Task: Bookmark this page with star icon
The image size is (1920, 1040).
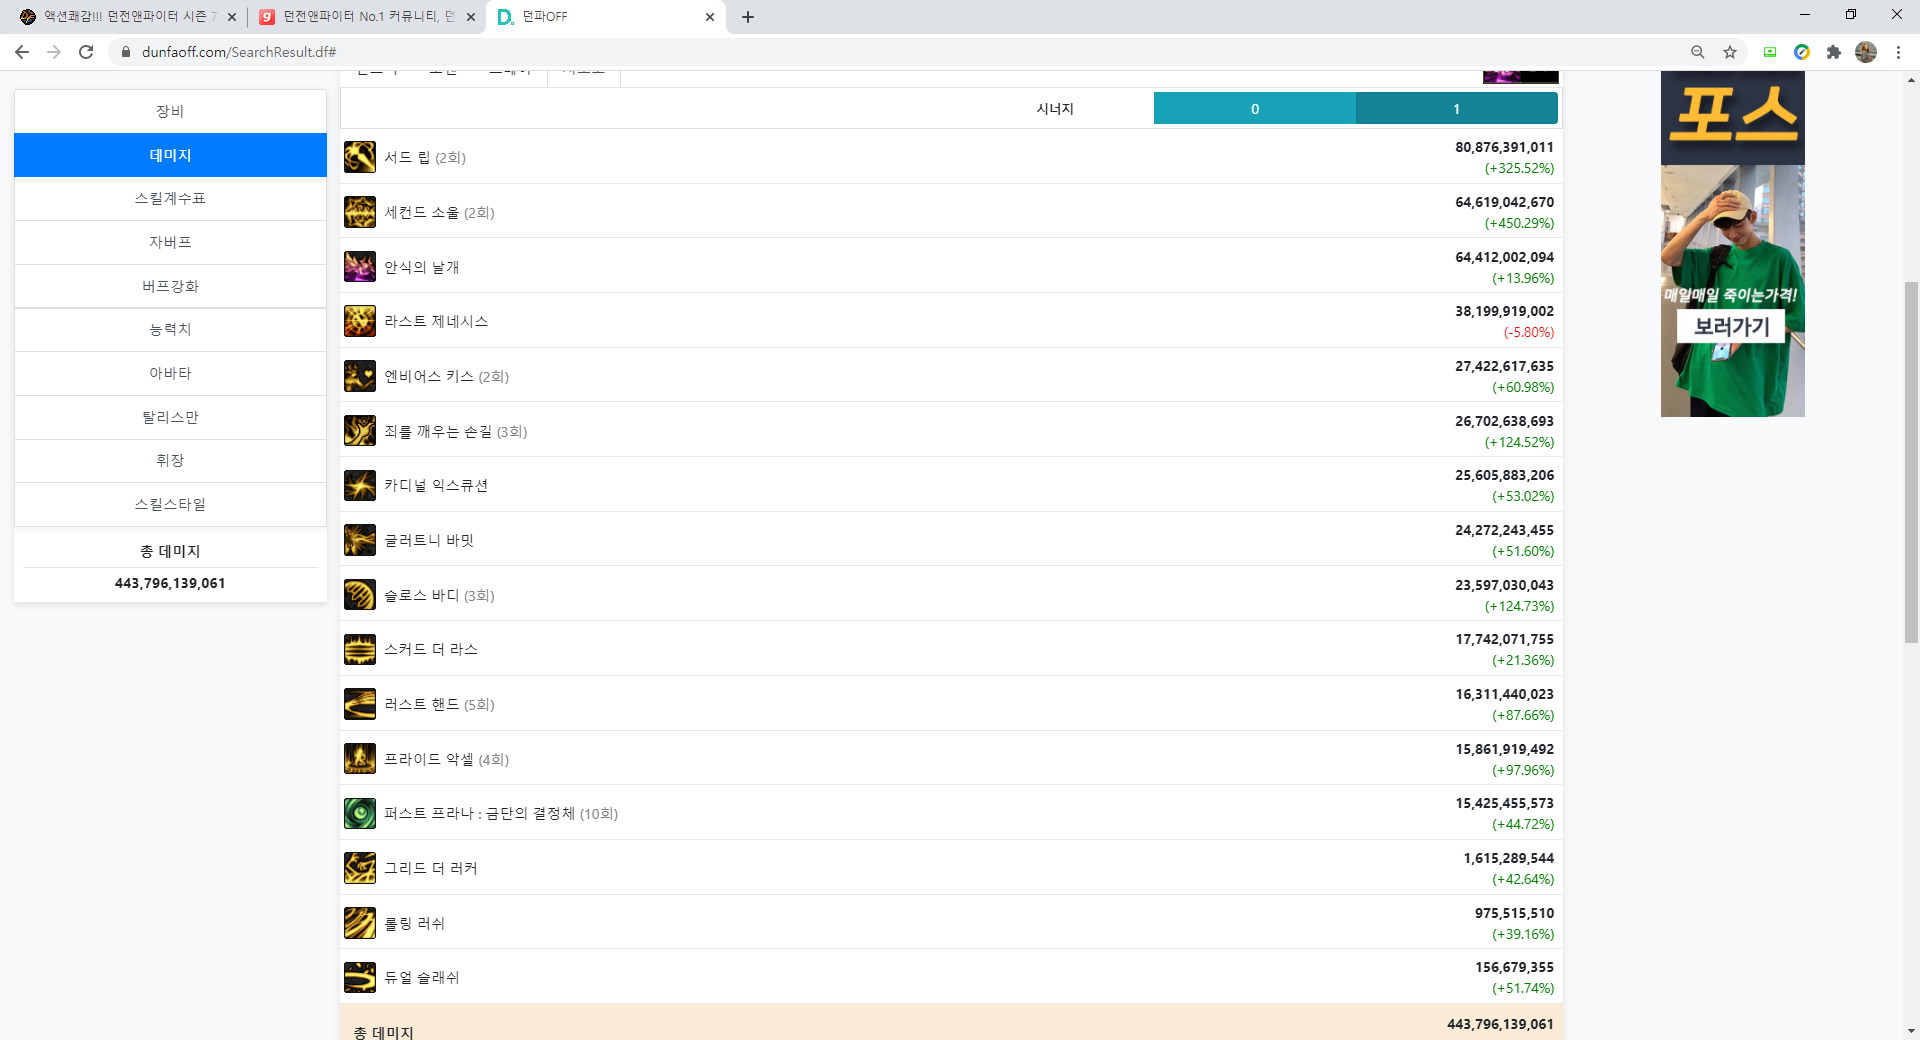Action: 1730,52
